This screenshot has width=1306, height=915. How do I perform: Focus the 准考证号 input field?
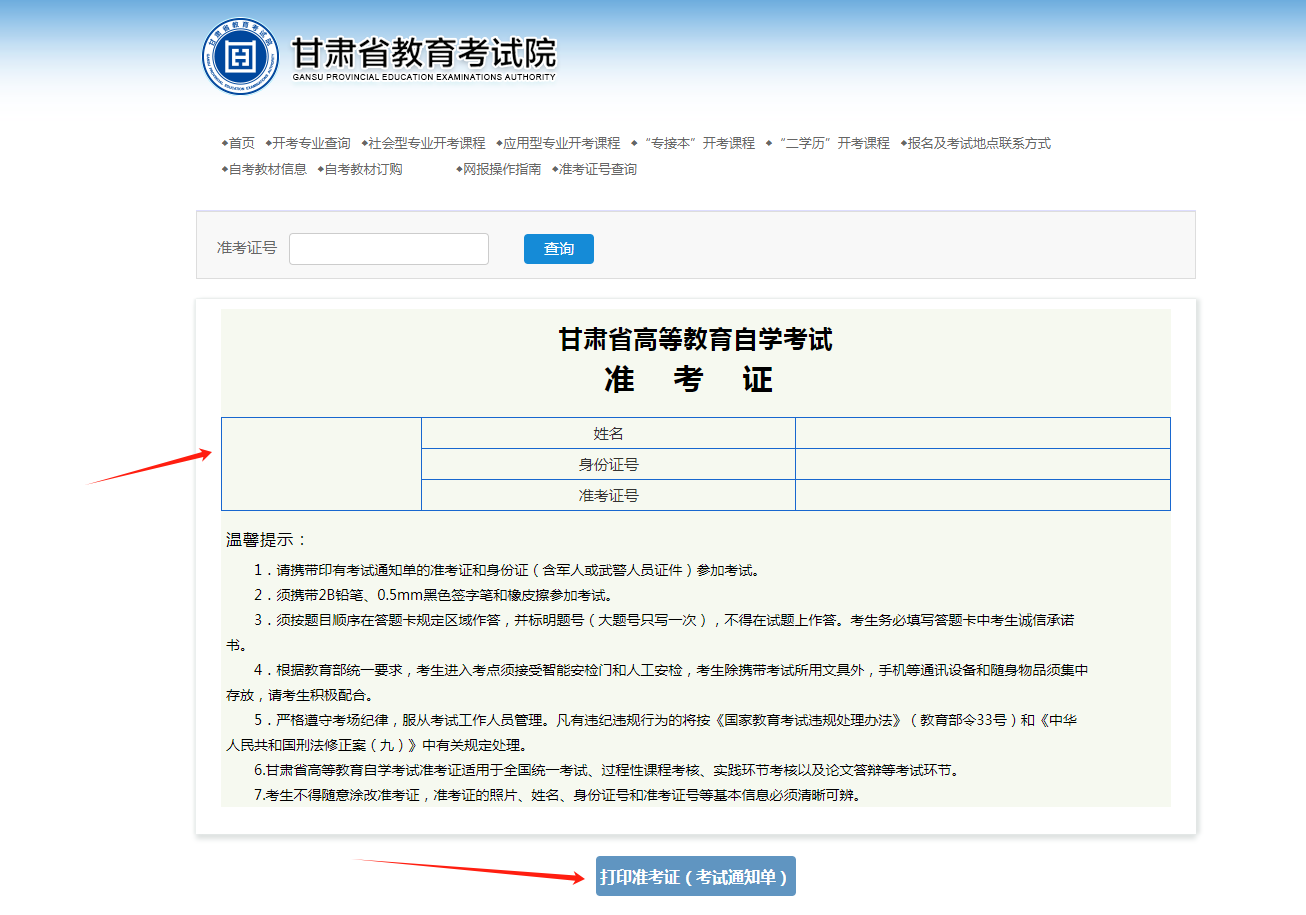click(388, 249)
